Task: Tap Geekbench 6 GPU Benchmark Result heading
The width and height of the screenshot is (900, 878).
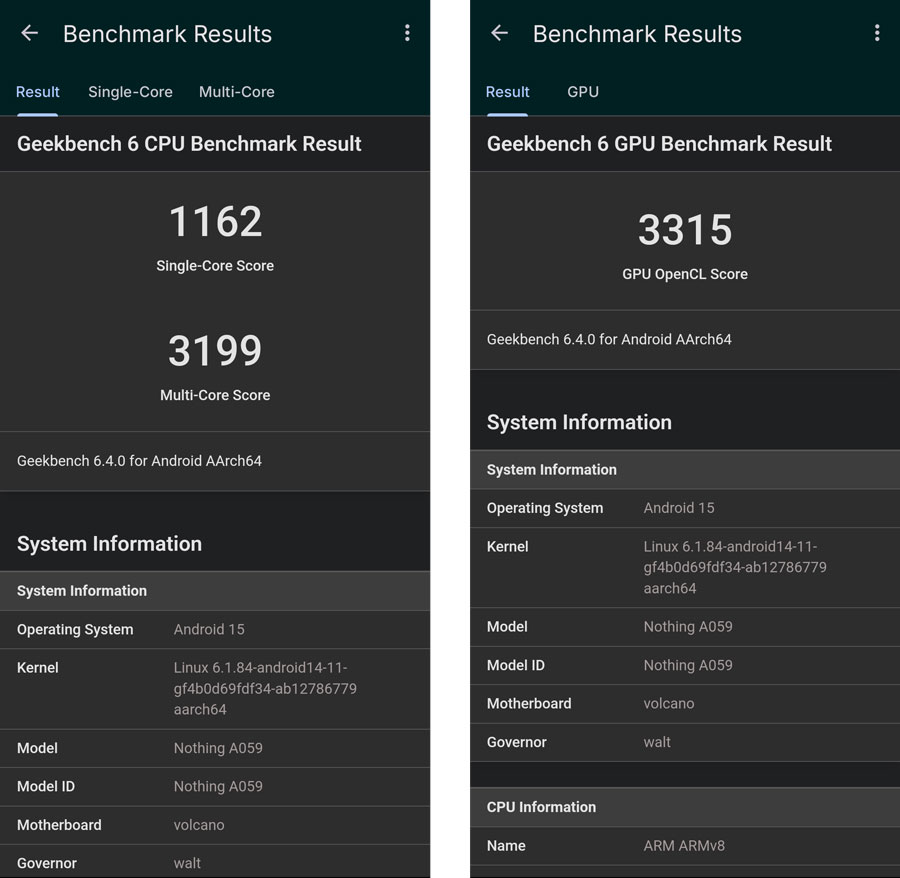Action: coord(659,143)
